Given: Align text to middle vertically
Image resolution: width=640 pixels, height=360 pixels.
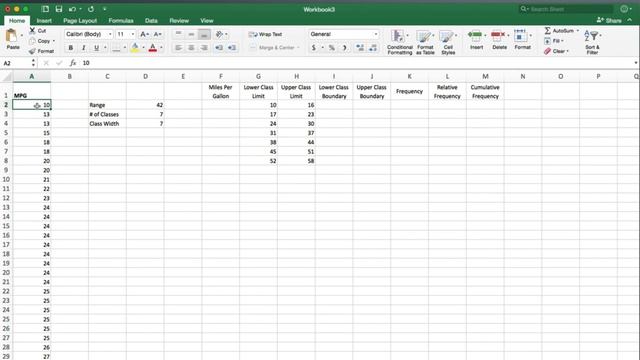Looking at the screenshot, I should point(191,34).
